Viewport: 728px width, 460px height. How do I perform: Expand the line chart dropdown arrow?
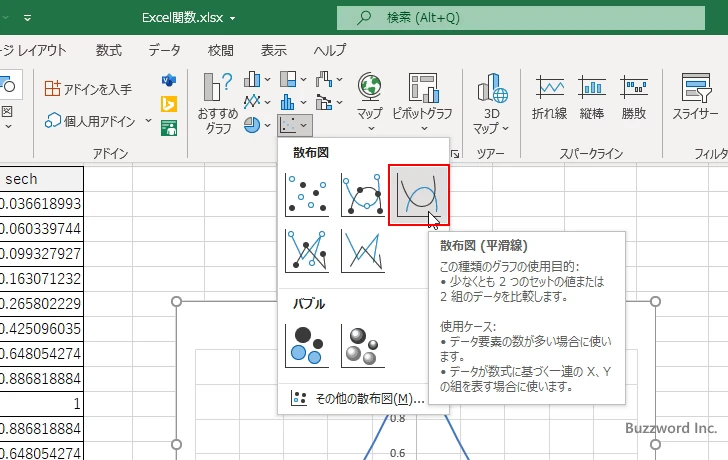tap(267, 102)
